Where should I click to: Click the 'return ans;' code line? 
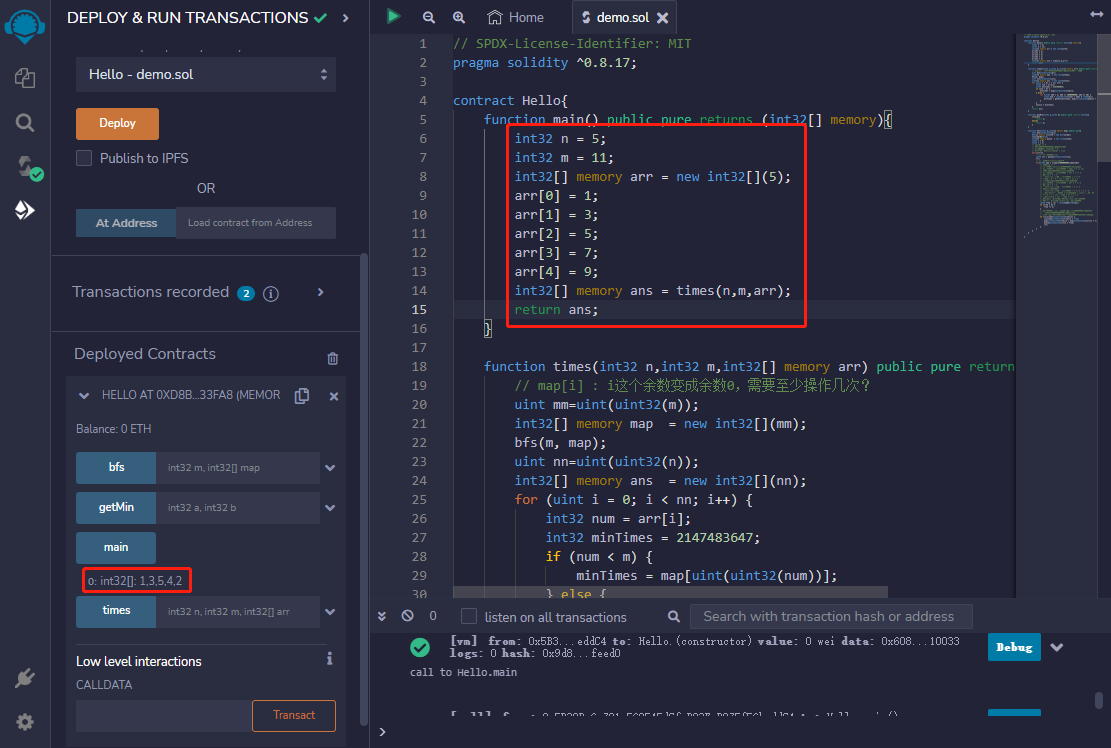556,310
